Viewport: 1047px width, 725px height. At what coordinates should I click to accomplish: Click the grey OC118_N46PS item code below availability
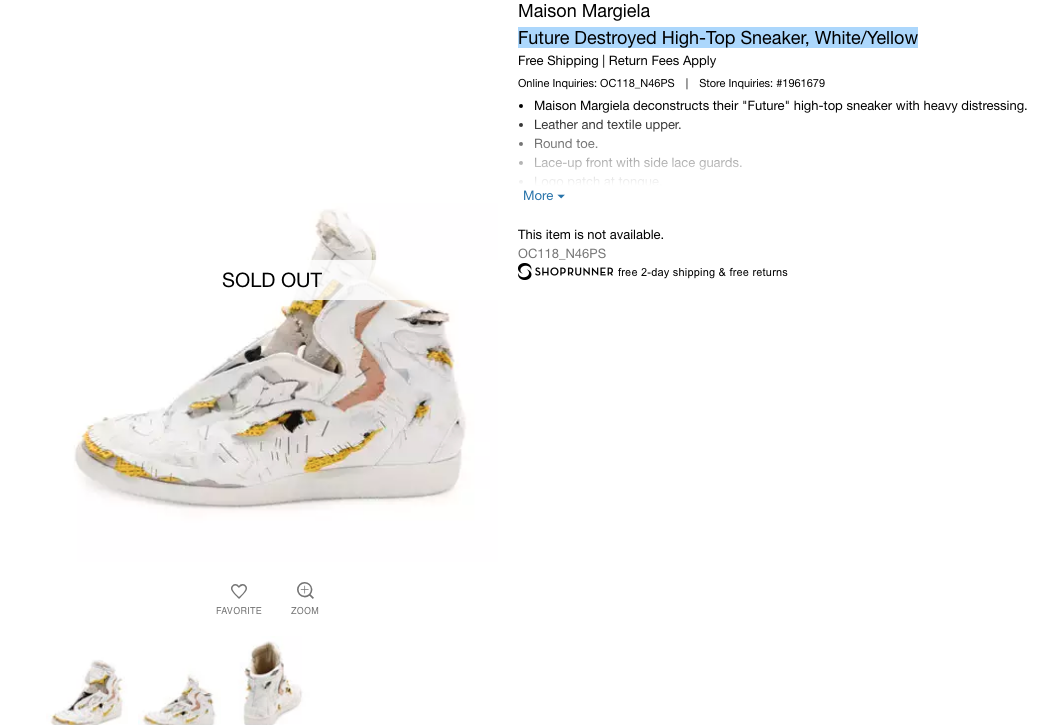[x=562, y=253]
